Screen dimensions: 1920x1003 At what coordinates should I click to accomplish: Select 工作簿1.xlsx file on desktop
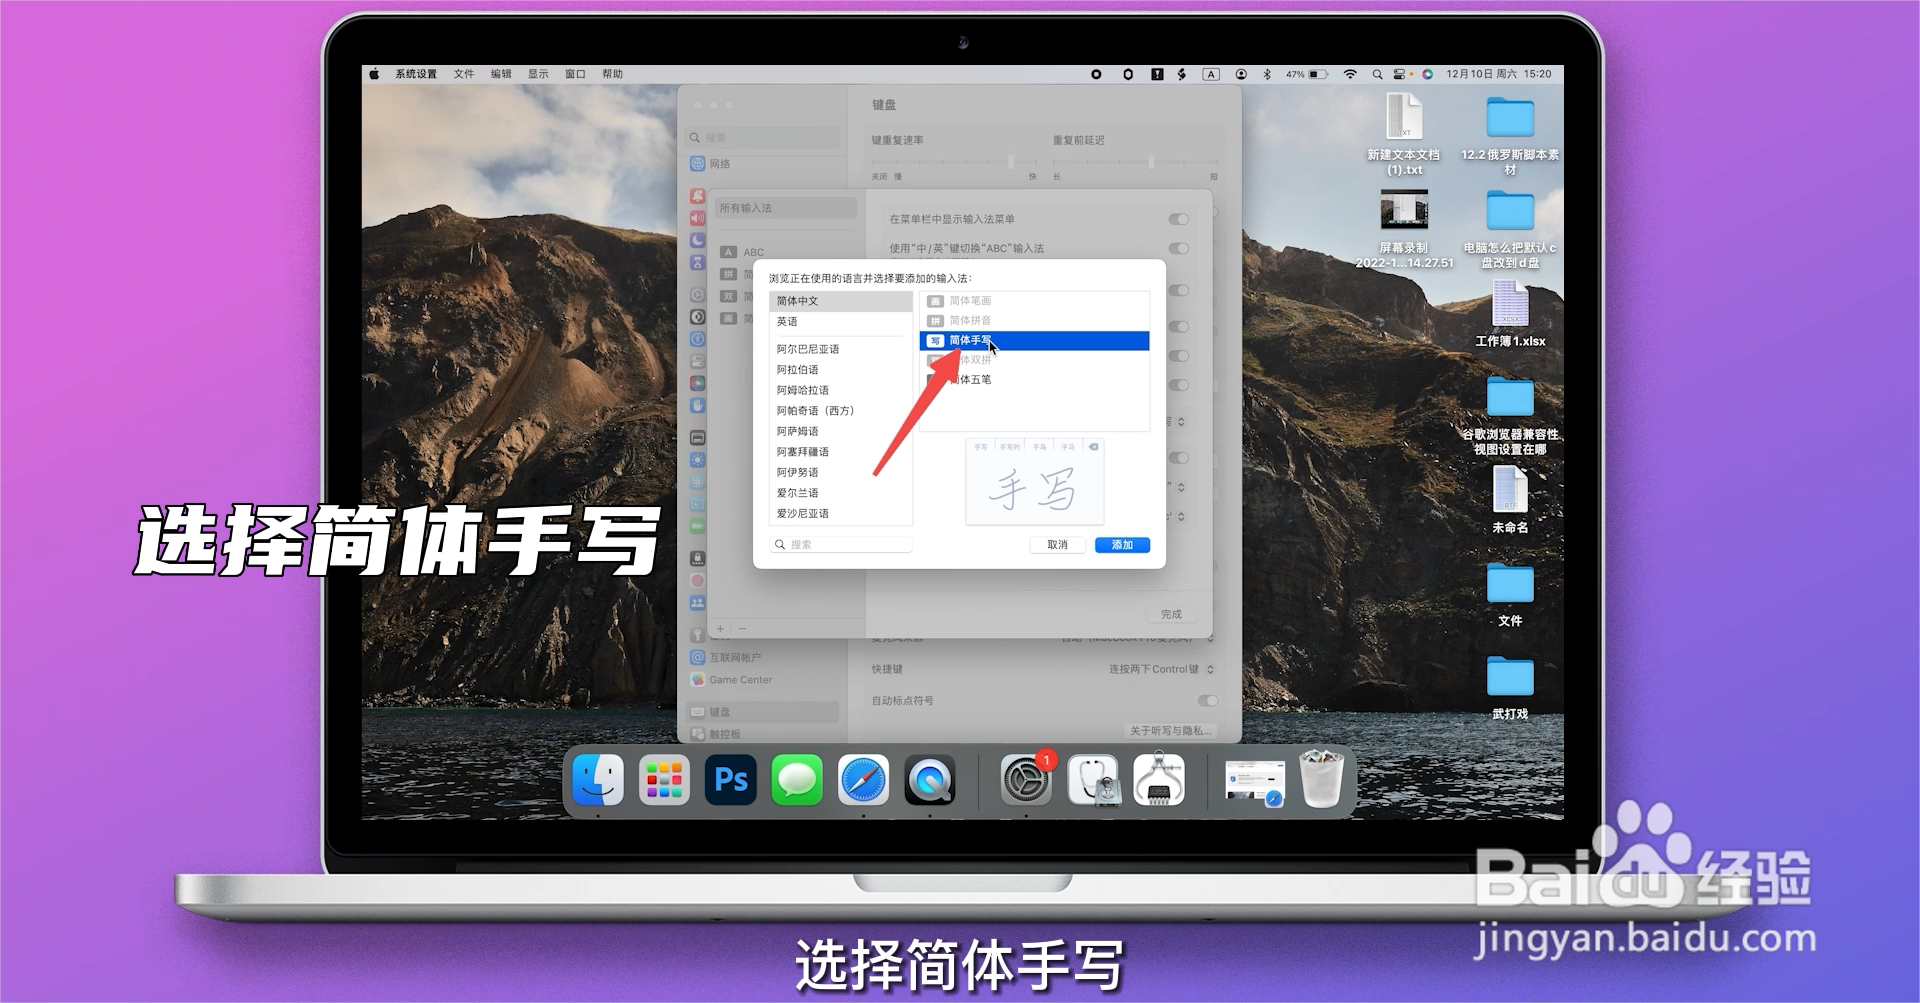coord(1510,314)
